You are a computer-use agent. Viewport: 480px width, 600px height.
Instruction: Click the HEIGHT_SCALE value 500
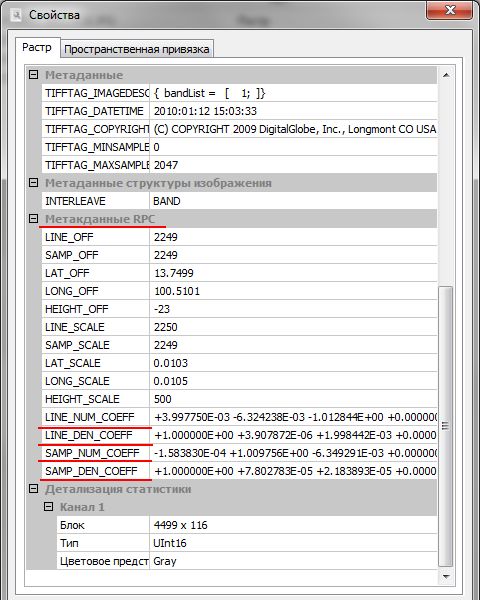[162, 399]
